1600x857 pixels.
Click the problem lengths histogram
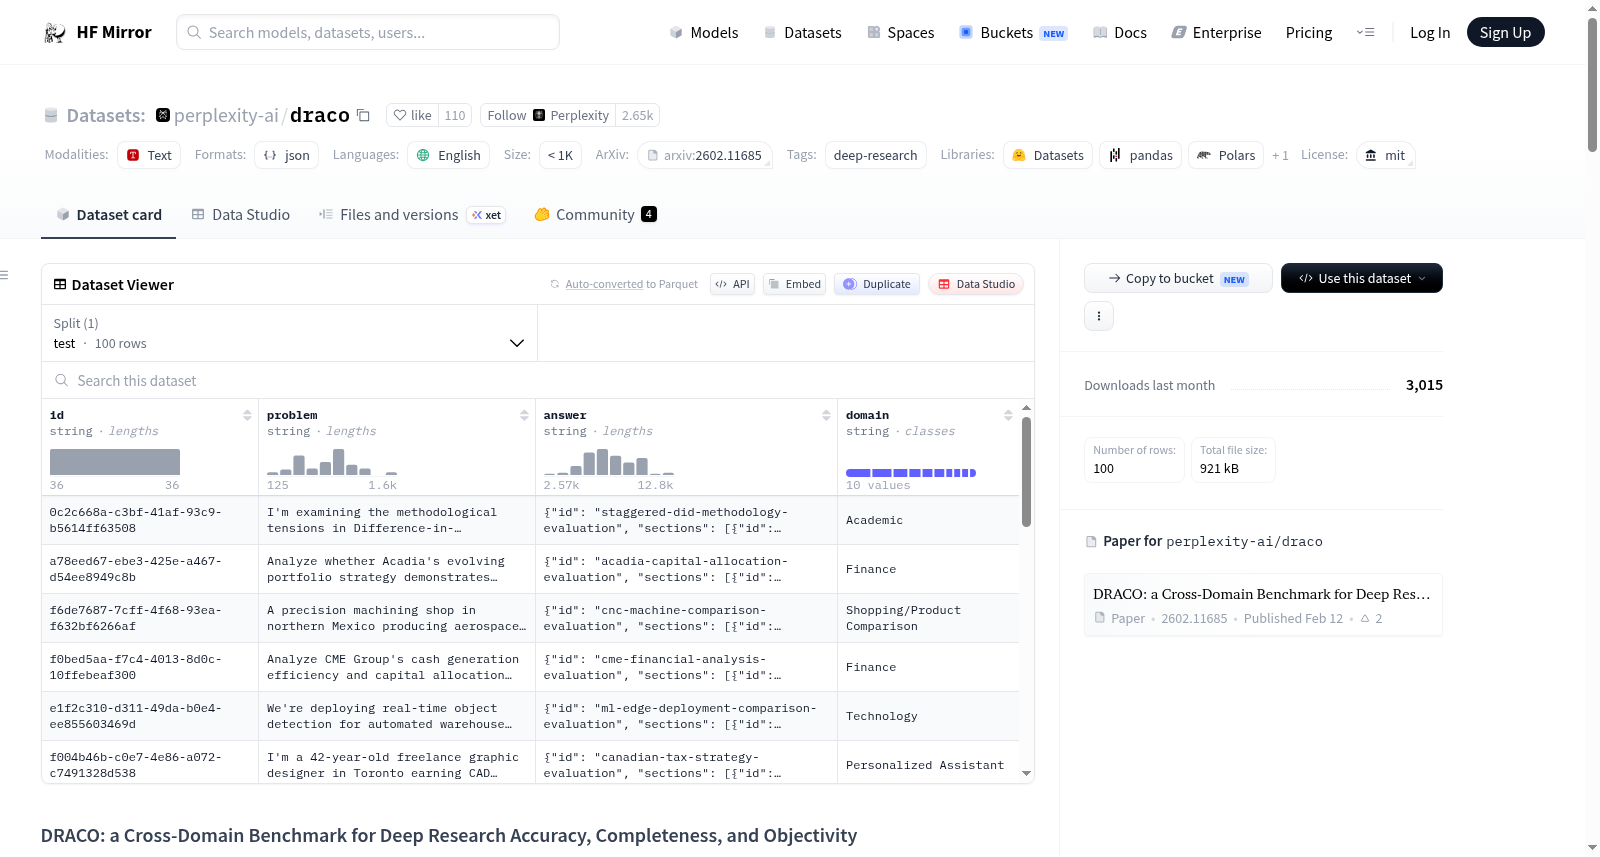(332, 462)
